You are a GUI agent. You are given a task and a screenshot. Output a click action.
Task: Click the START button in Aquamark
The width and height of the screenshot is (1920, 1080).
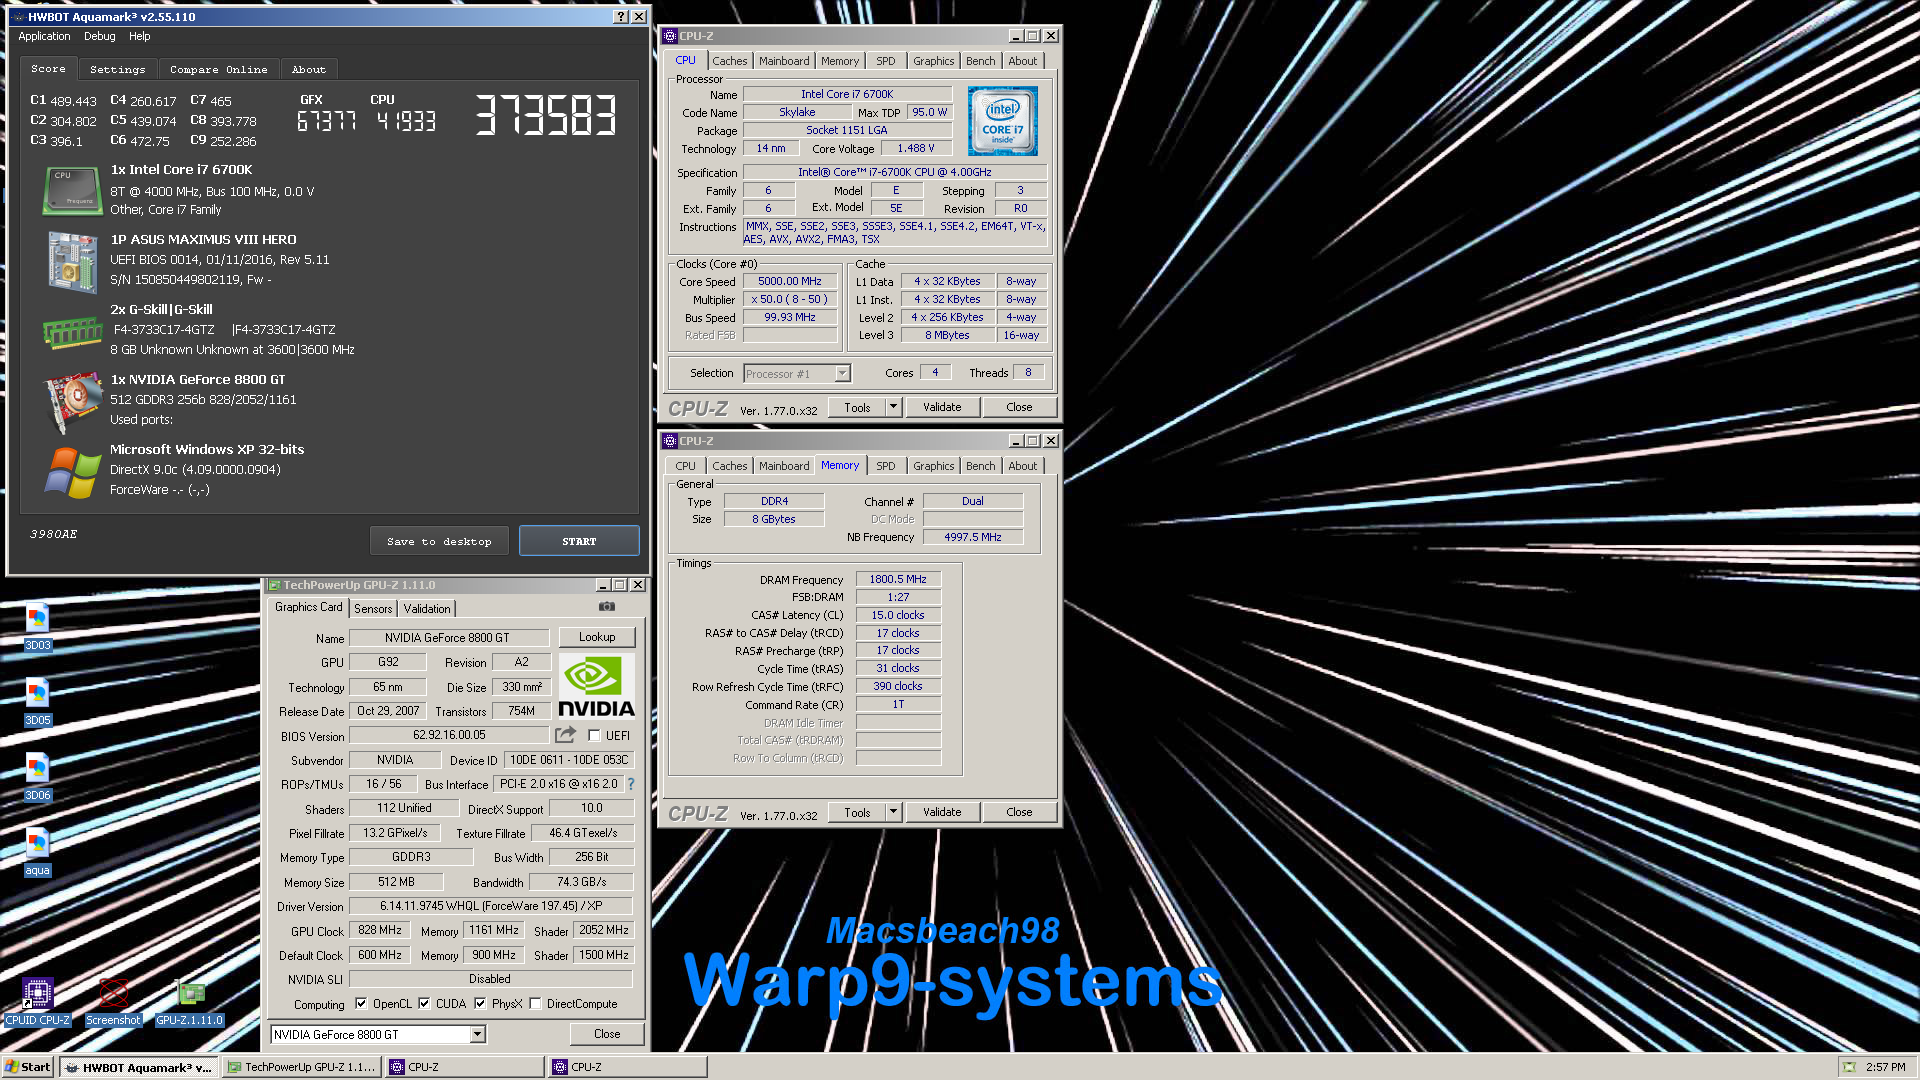click(x=579, y=541)
